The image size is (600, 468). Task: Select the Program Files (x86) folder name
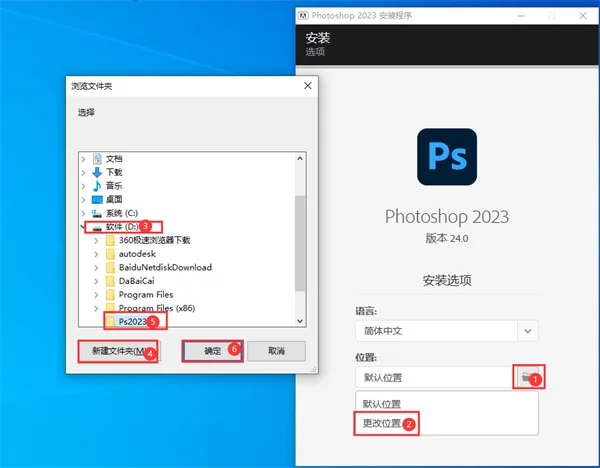(157, 308)
